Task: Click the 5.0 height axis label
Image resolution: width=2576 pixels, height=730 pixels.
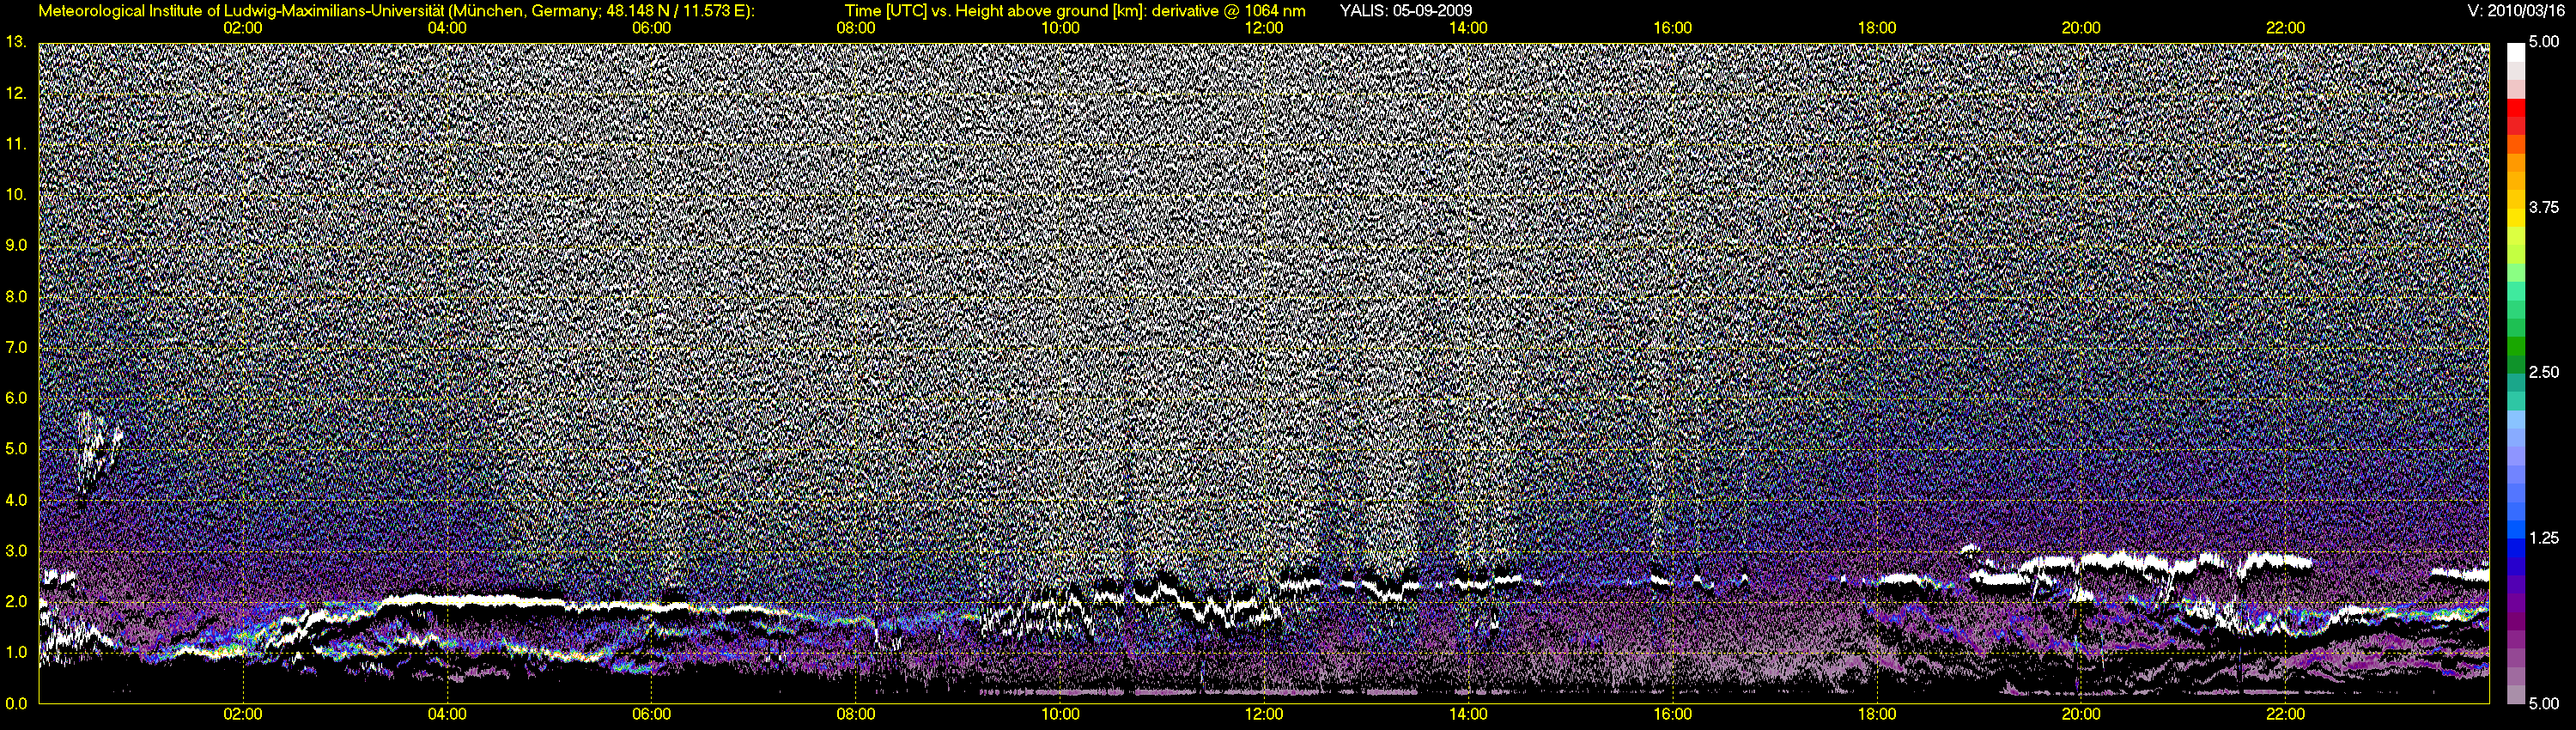Action: [x=15, y=449]
